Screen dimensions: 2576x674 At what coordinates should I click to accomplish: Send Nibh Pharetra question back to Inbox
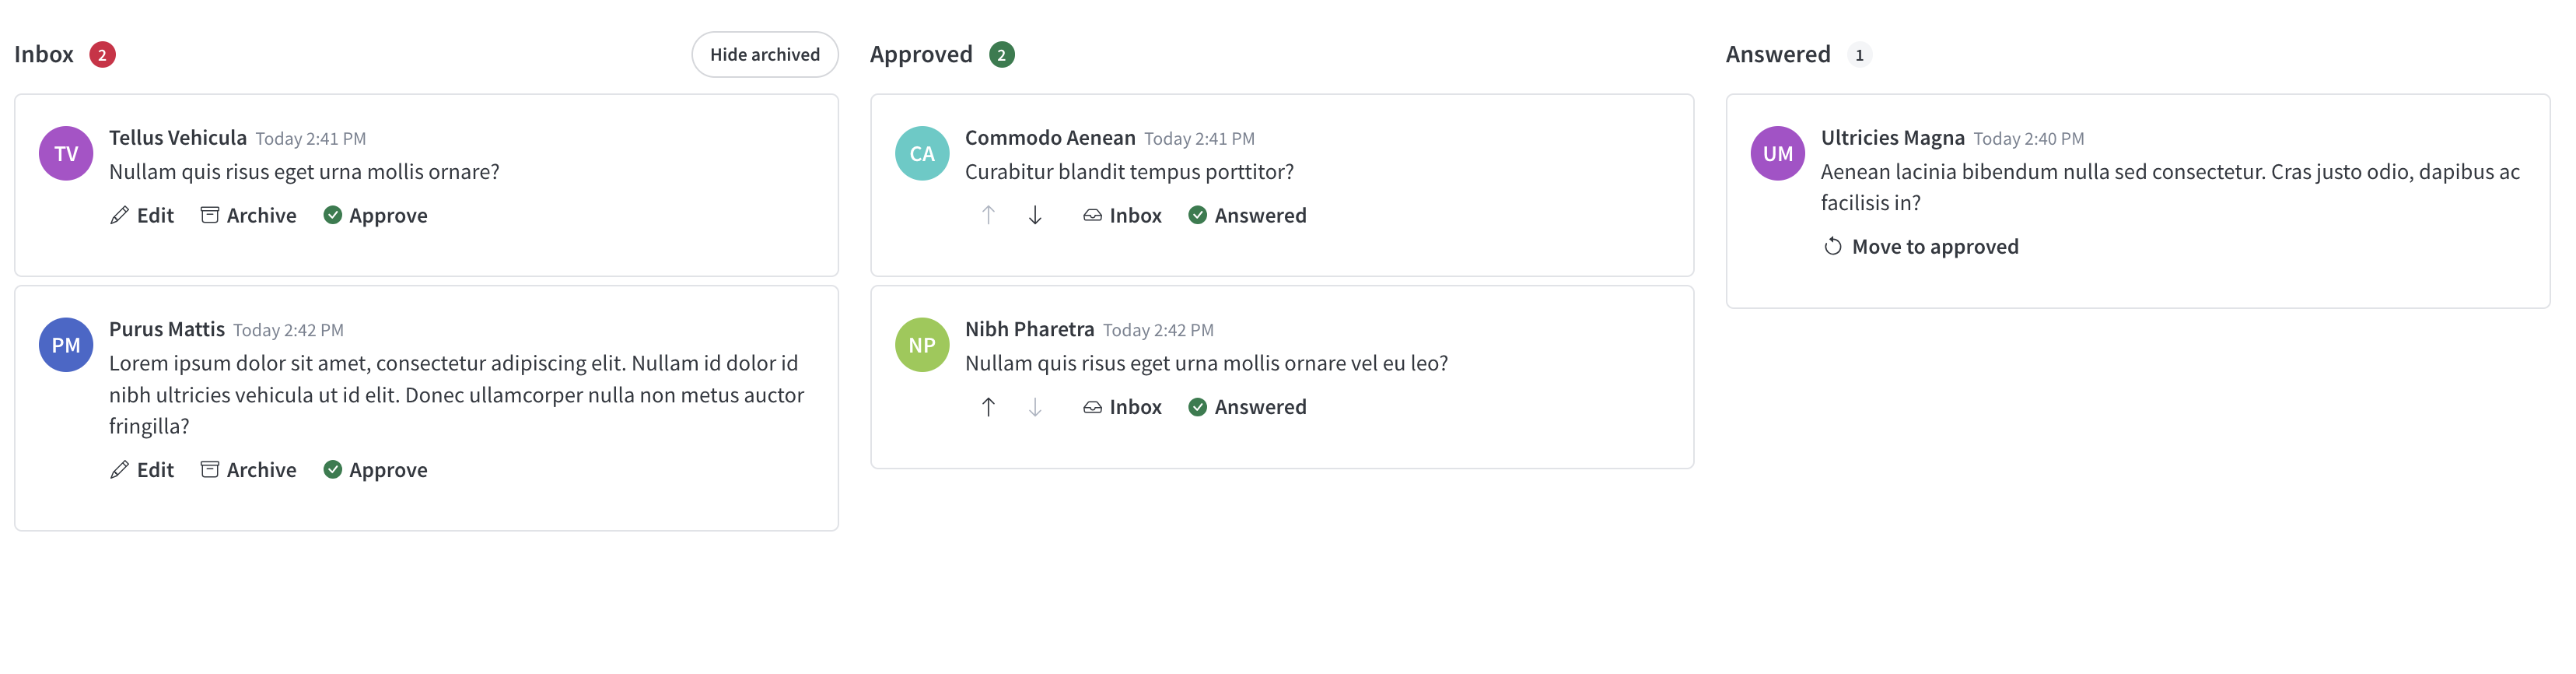1122,407
